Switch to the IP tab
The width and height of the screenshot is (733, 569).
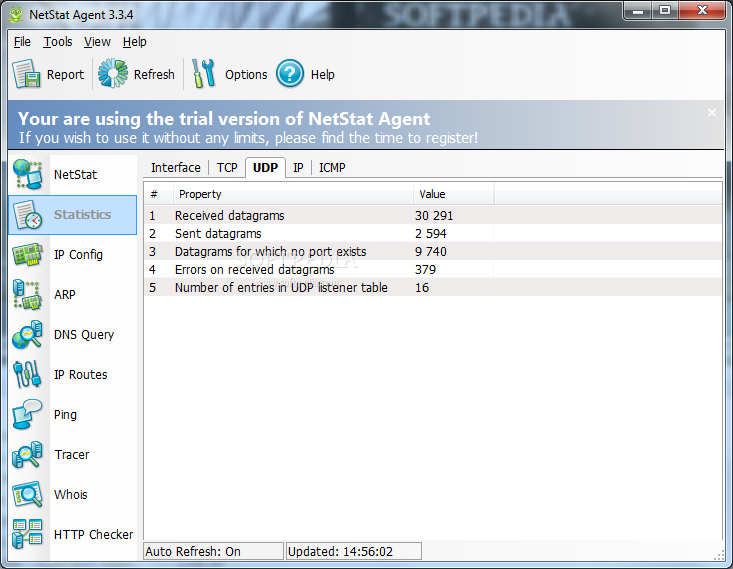pos(298,167)
